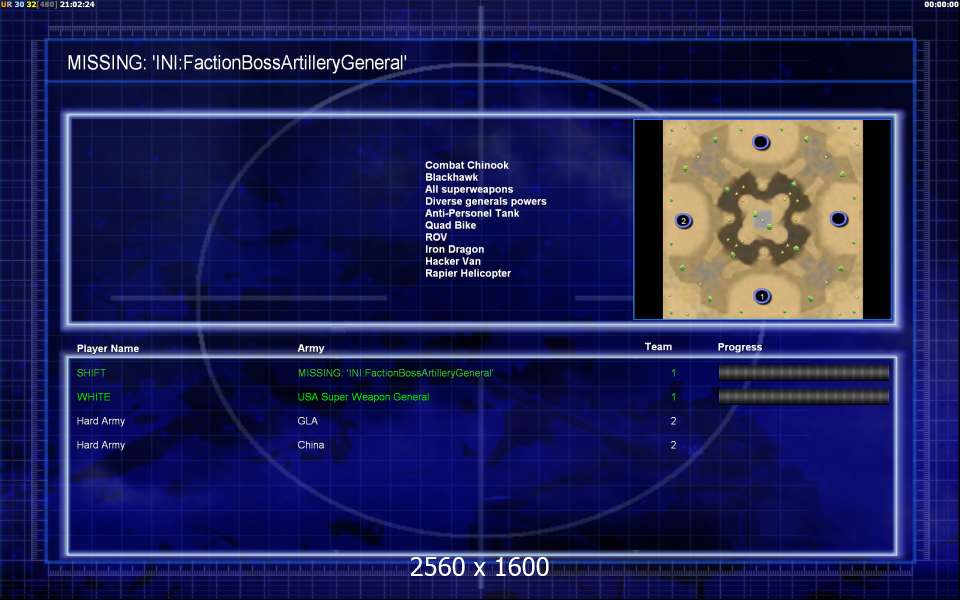Image resolution: width=960 pixels, height=600 pixels.
Task: Click the 'Blackhawk' feature line
Action: click(452, 177)
